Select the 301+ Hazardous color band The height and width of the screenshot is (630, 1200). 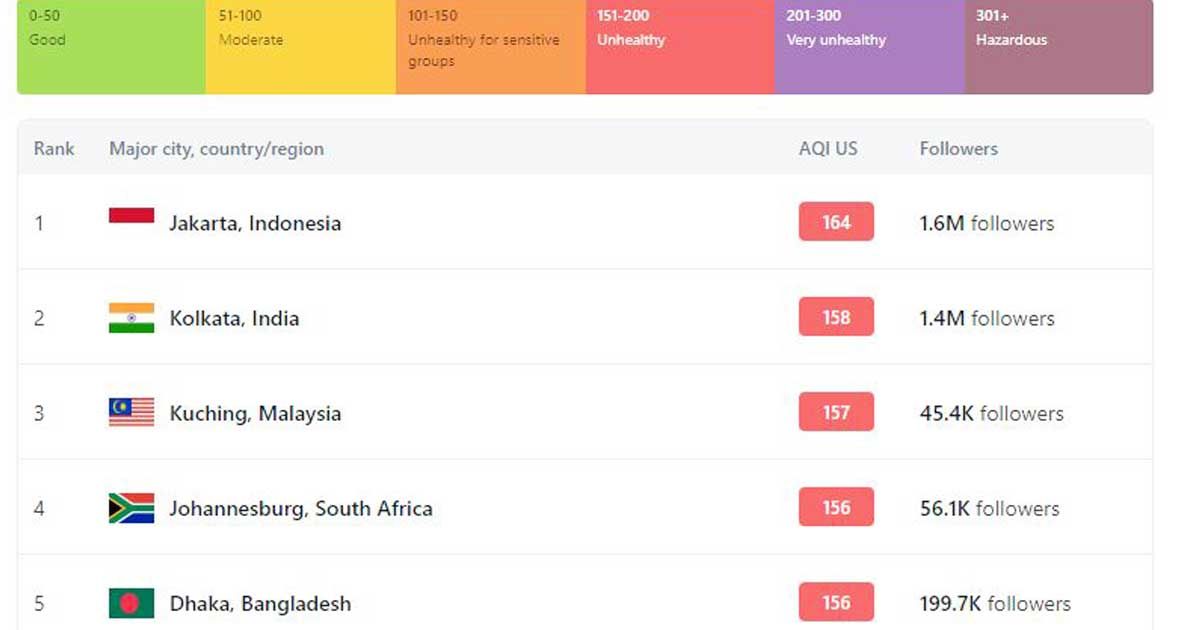[1059, 47]
